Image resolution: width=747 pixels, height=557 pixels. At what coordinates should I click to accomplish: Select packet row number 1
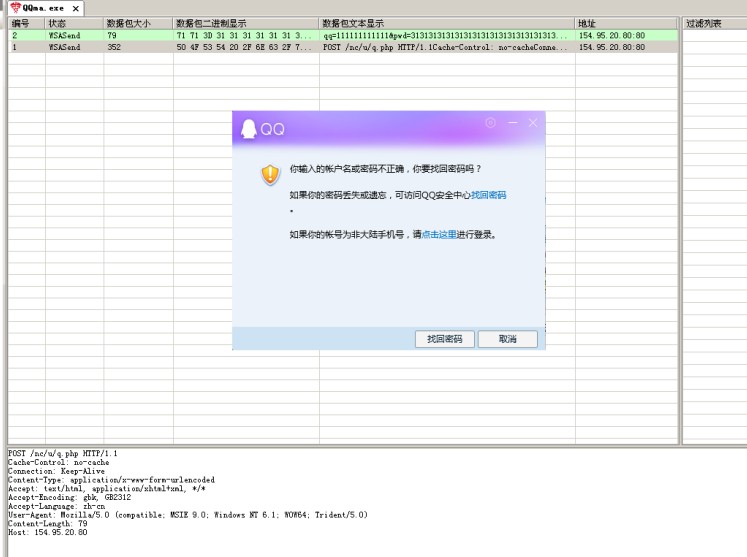(x=343, y=47)
